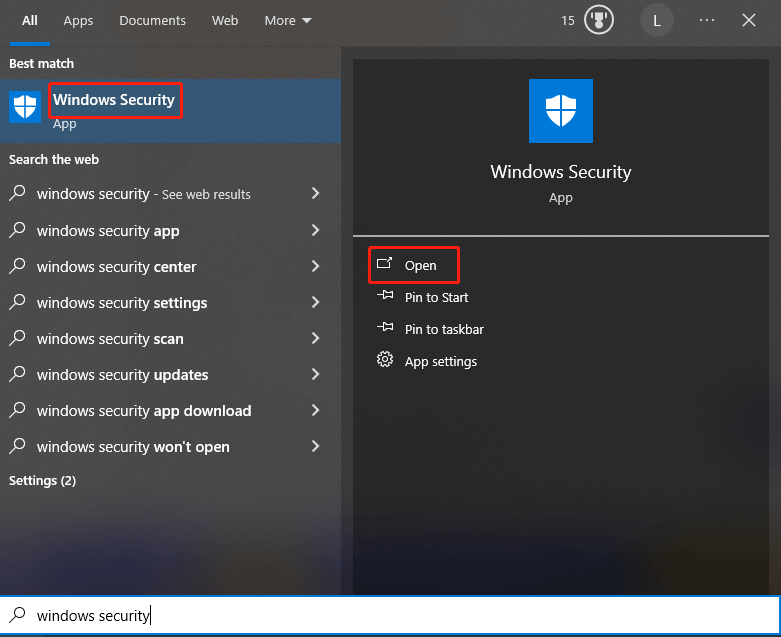Viewport: 781px width, 637px height.
Task: Click the Open icon in the actions list
Action: tap(385, 264)
